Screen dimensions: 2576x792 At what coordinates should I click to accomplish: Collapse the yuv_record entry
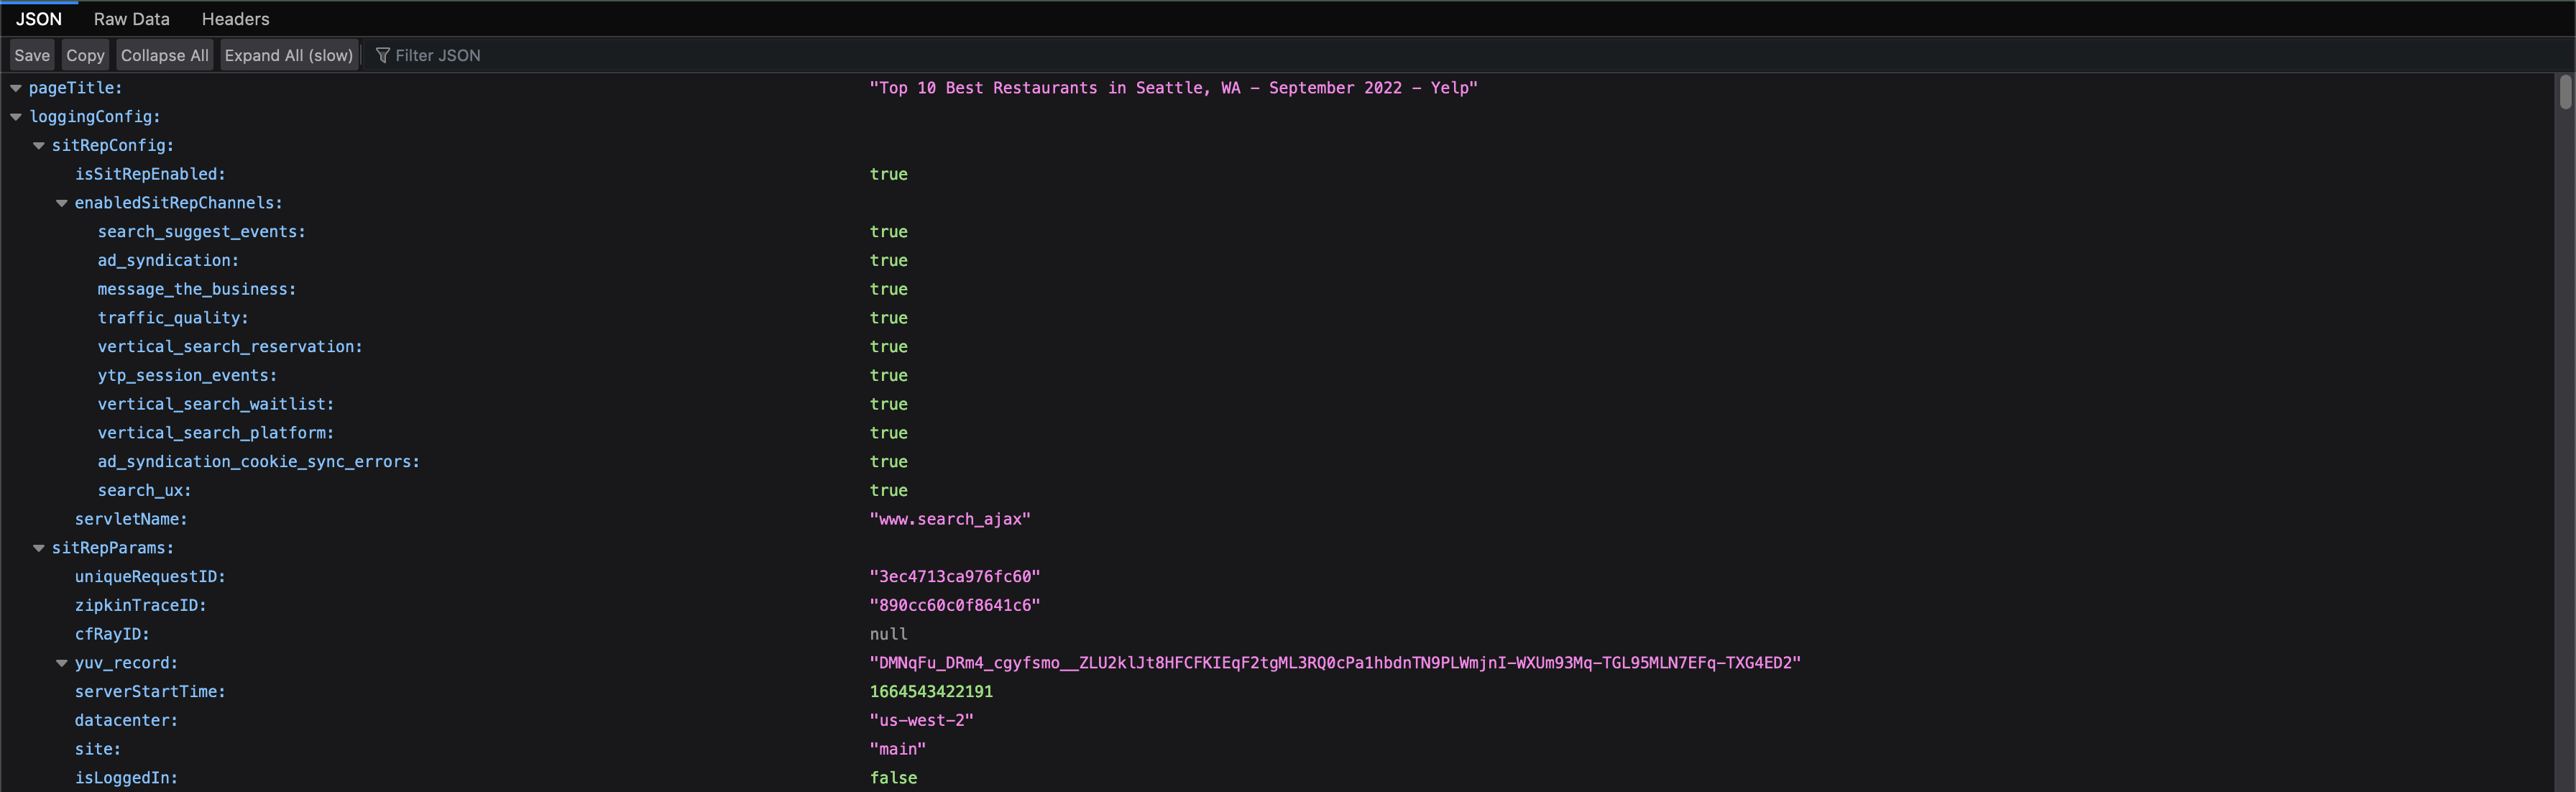(x=62, y=662)
